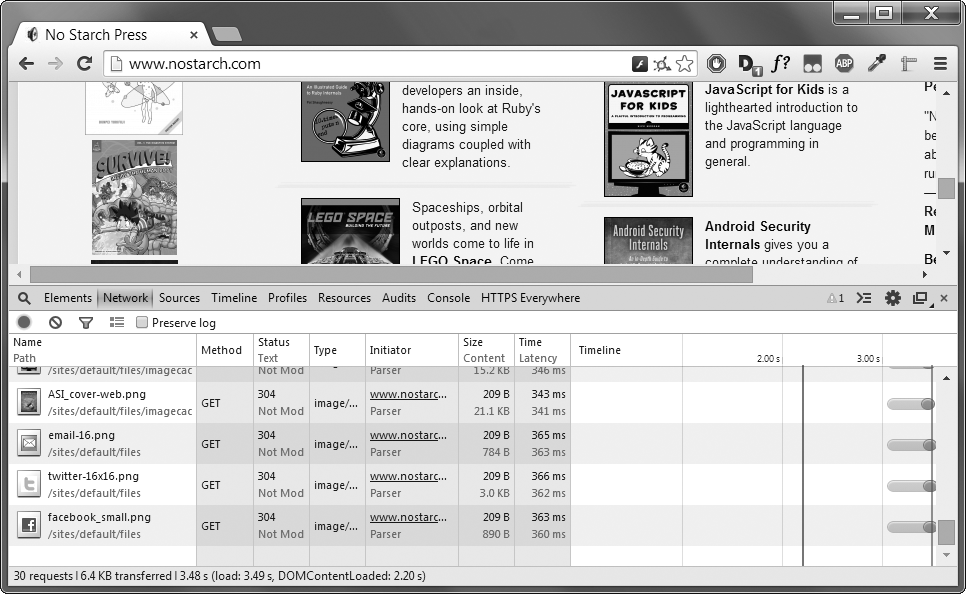Open the HTTPS Everywhere tab
Image resolution: width=966 pixels, height=594 pixels.
click(530, 298)
